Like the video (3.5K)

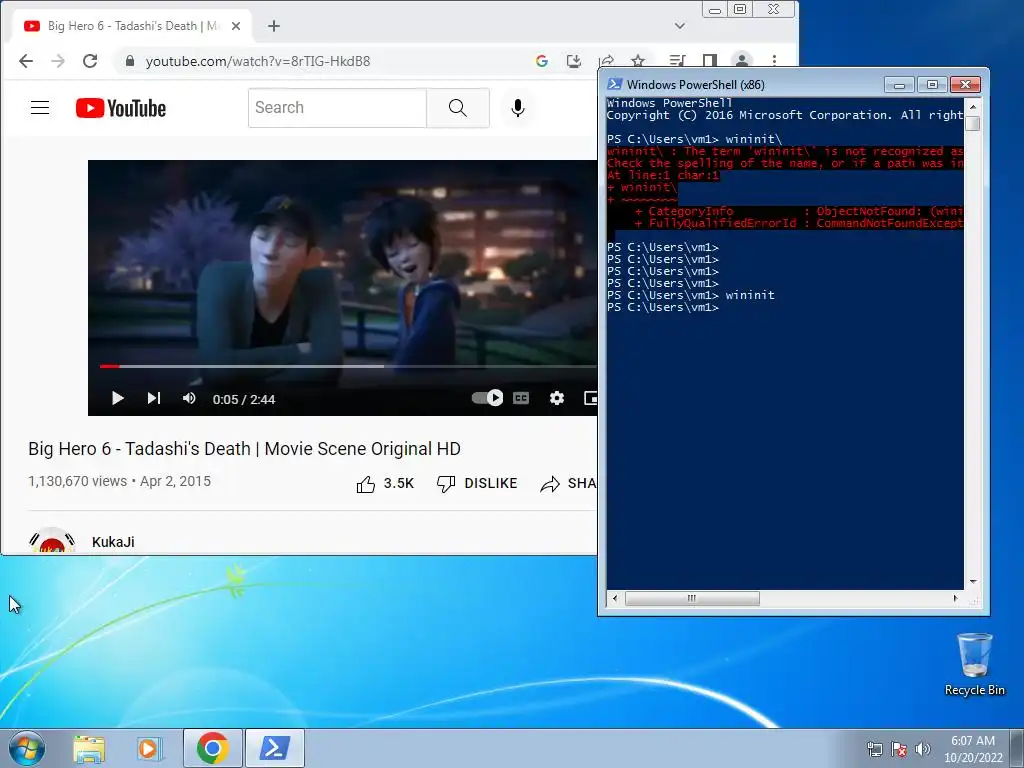[385, 483]
